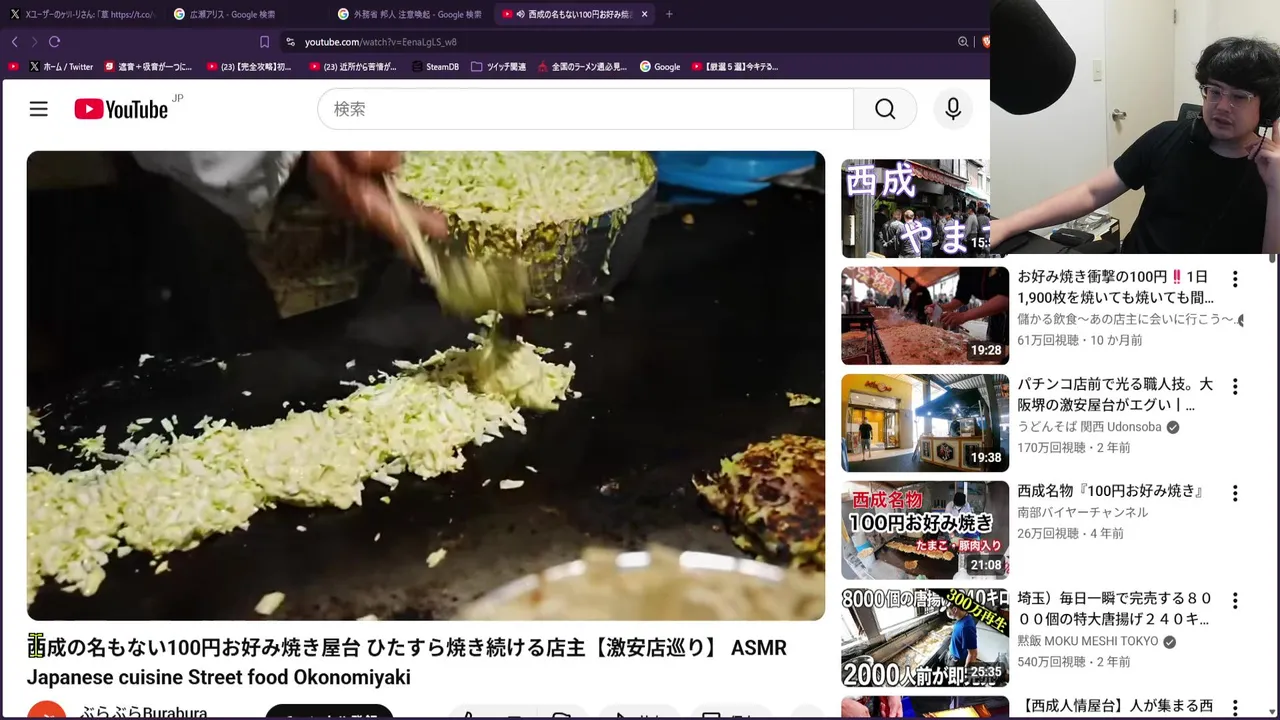Open the 21:08 西成名物 thumbnail
Screen dimensions: 1280x720
[x=925, y=530]
